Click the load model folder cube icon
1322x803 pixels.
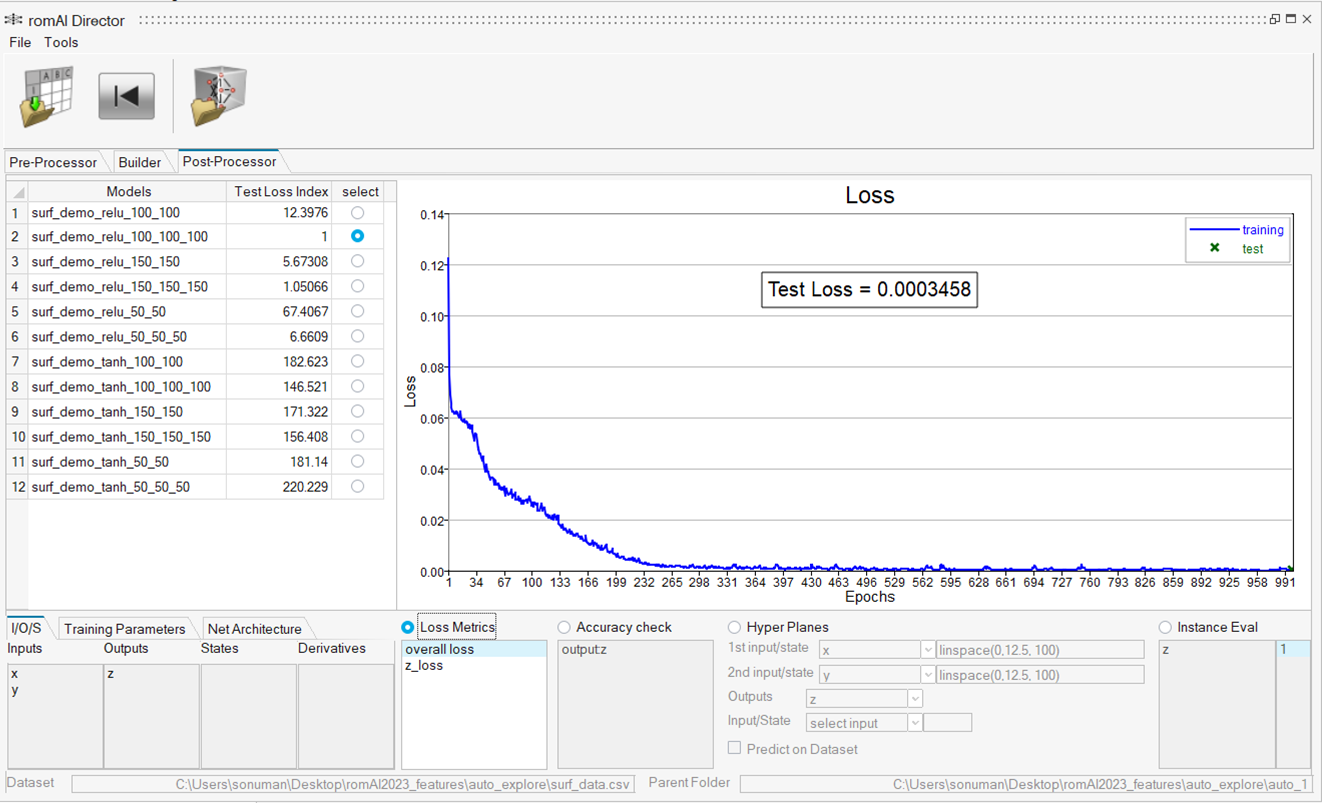pyautogui.click(x=219, y=97)
